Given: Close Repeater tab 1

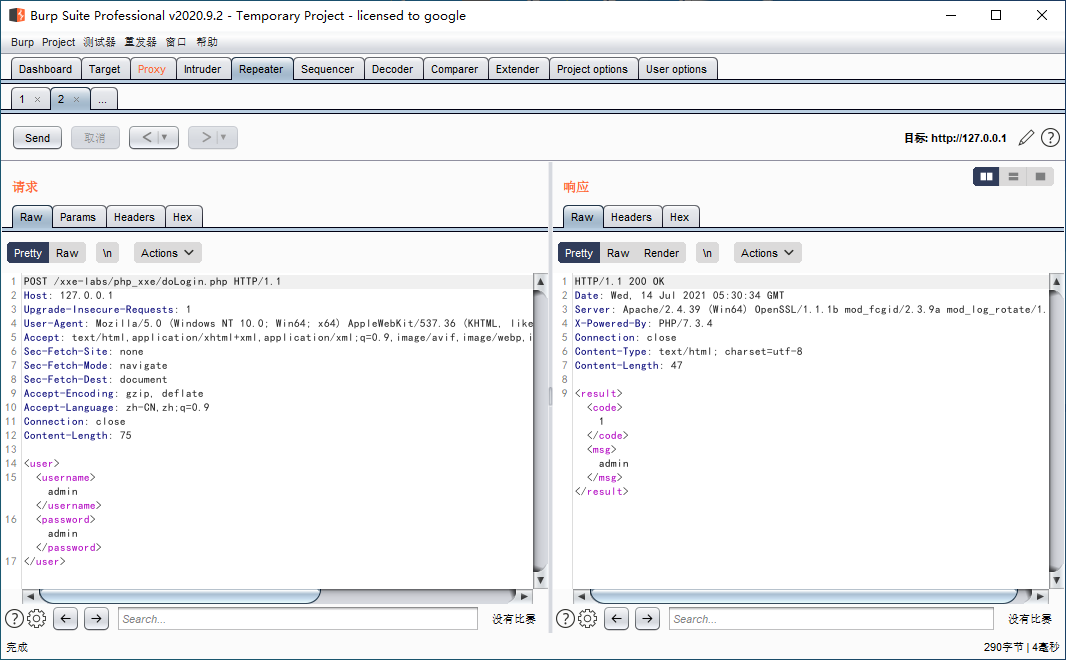Looking at the screenshot, I should pyautogui.click(x=37, y=99).
